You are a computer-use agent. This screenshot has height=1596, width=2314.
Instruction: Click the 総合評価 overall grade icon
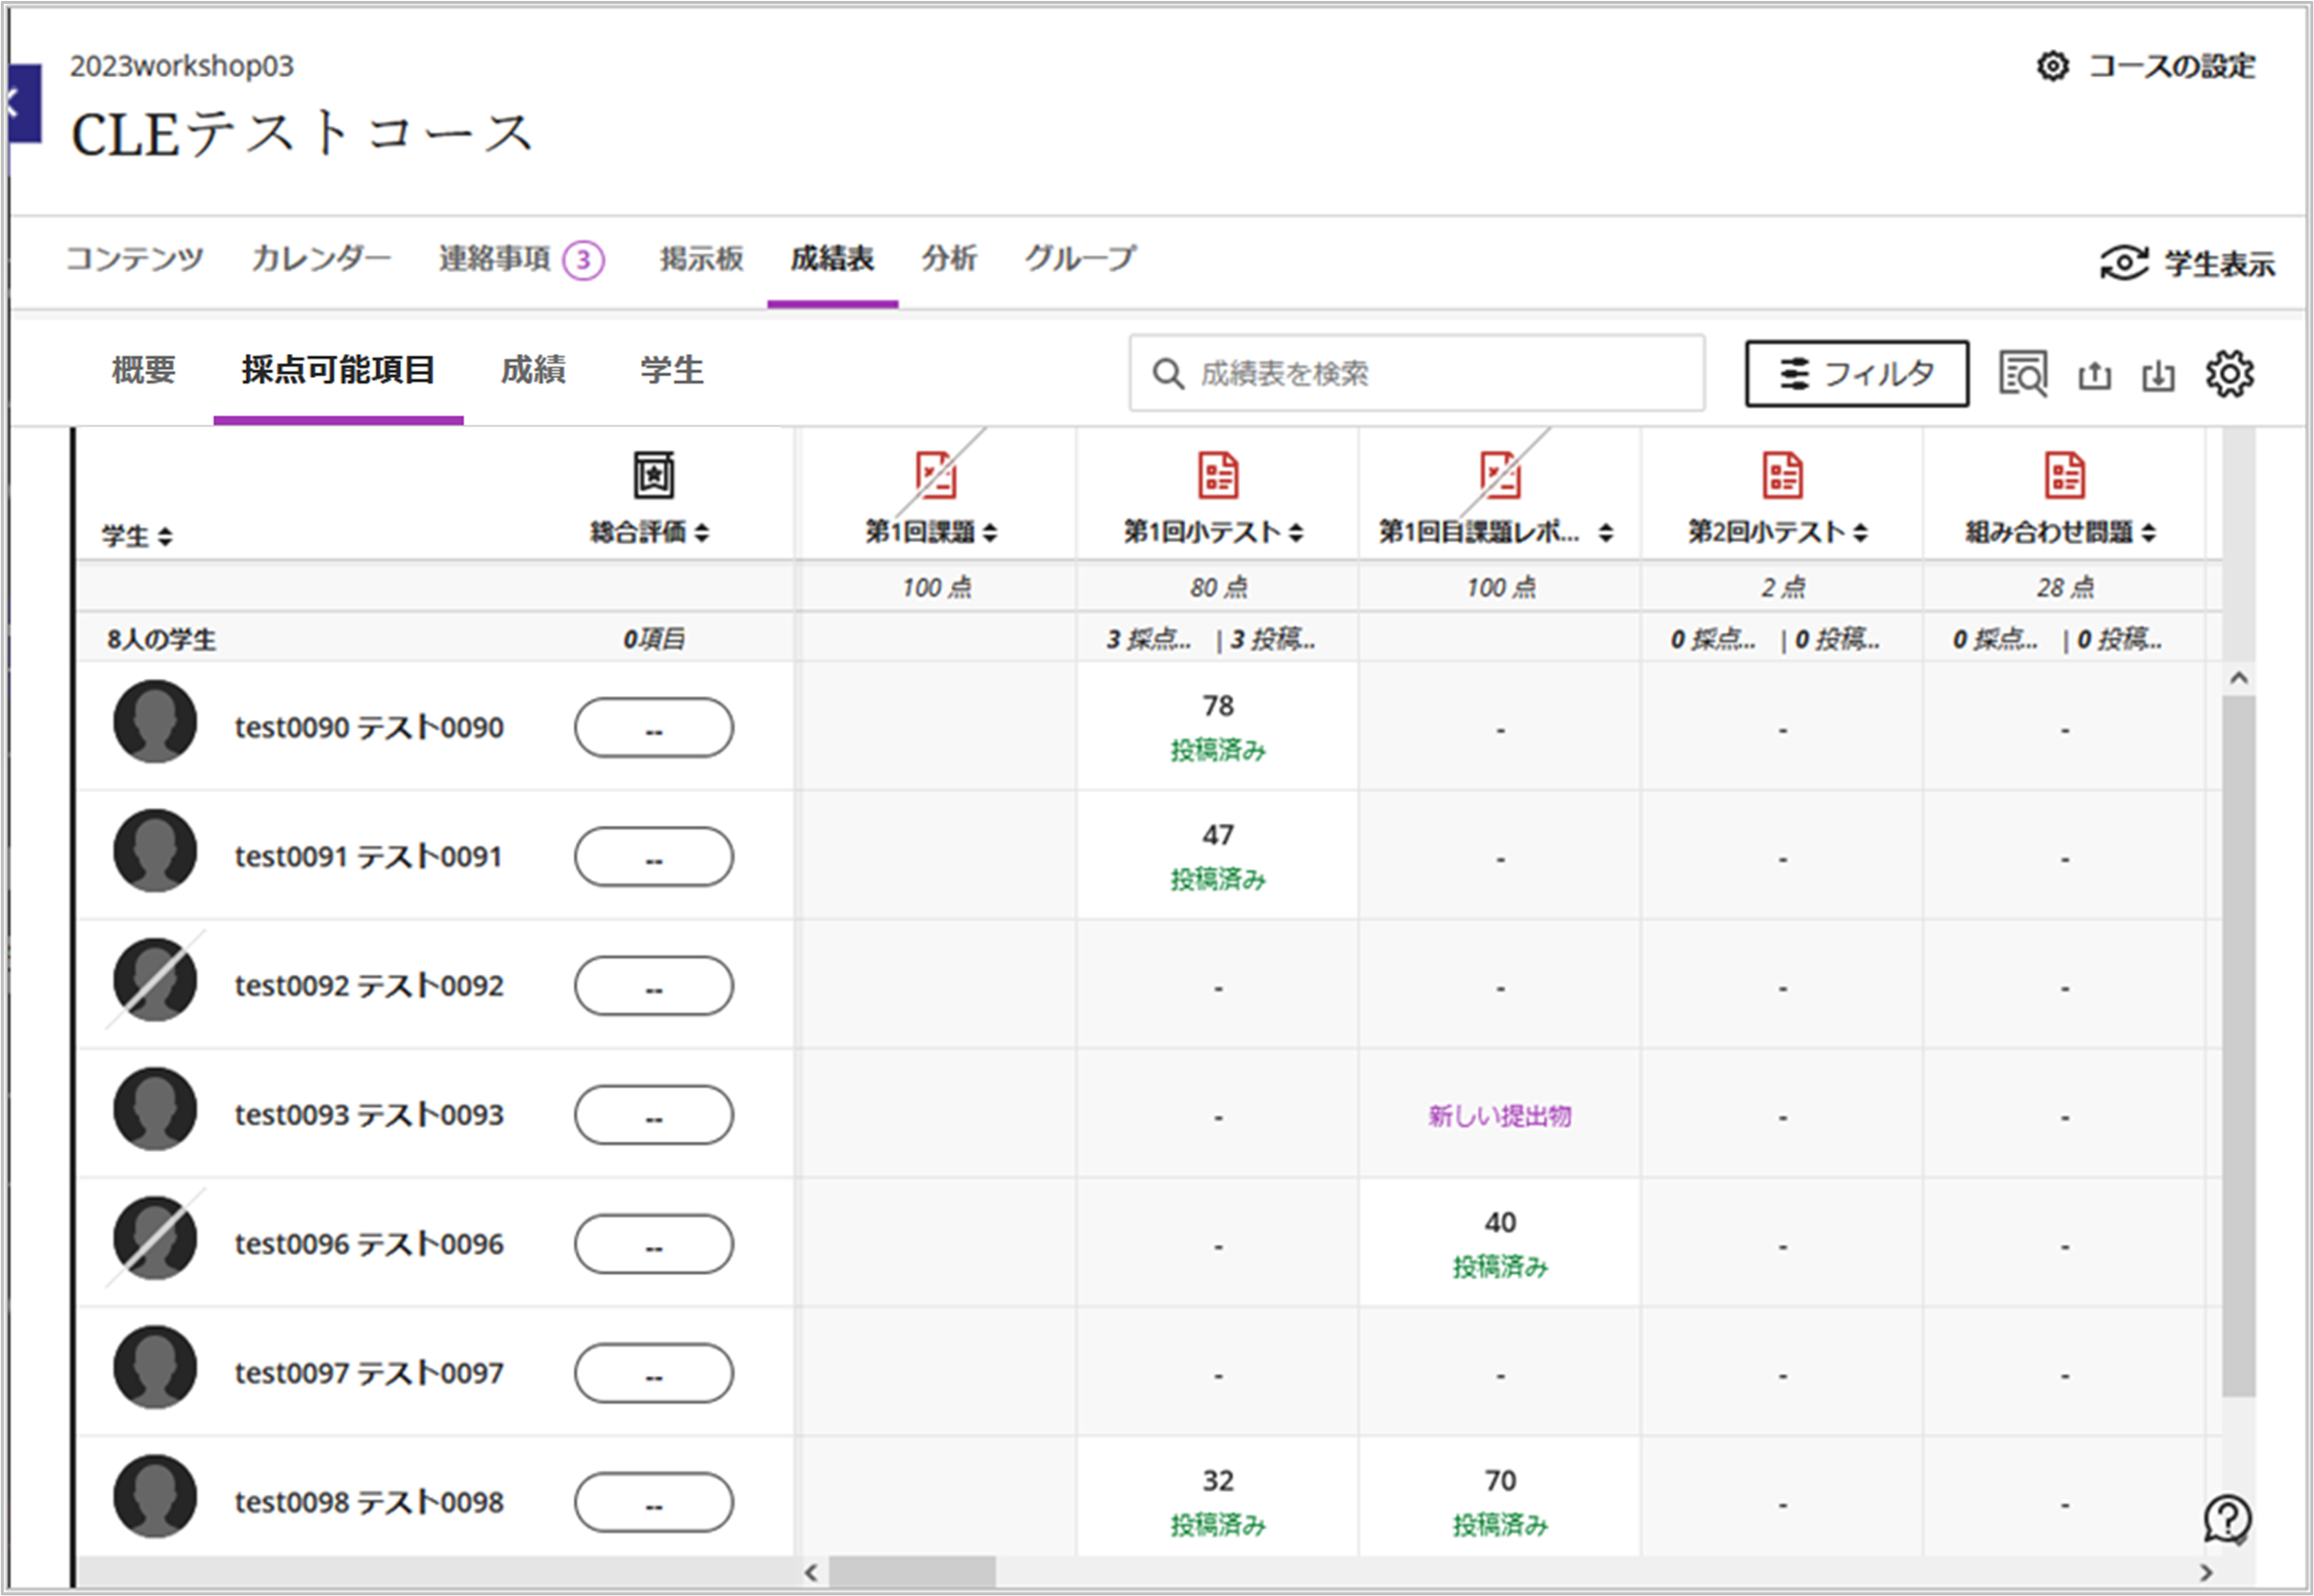pos(653,474)
